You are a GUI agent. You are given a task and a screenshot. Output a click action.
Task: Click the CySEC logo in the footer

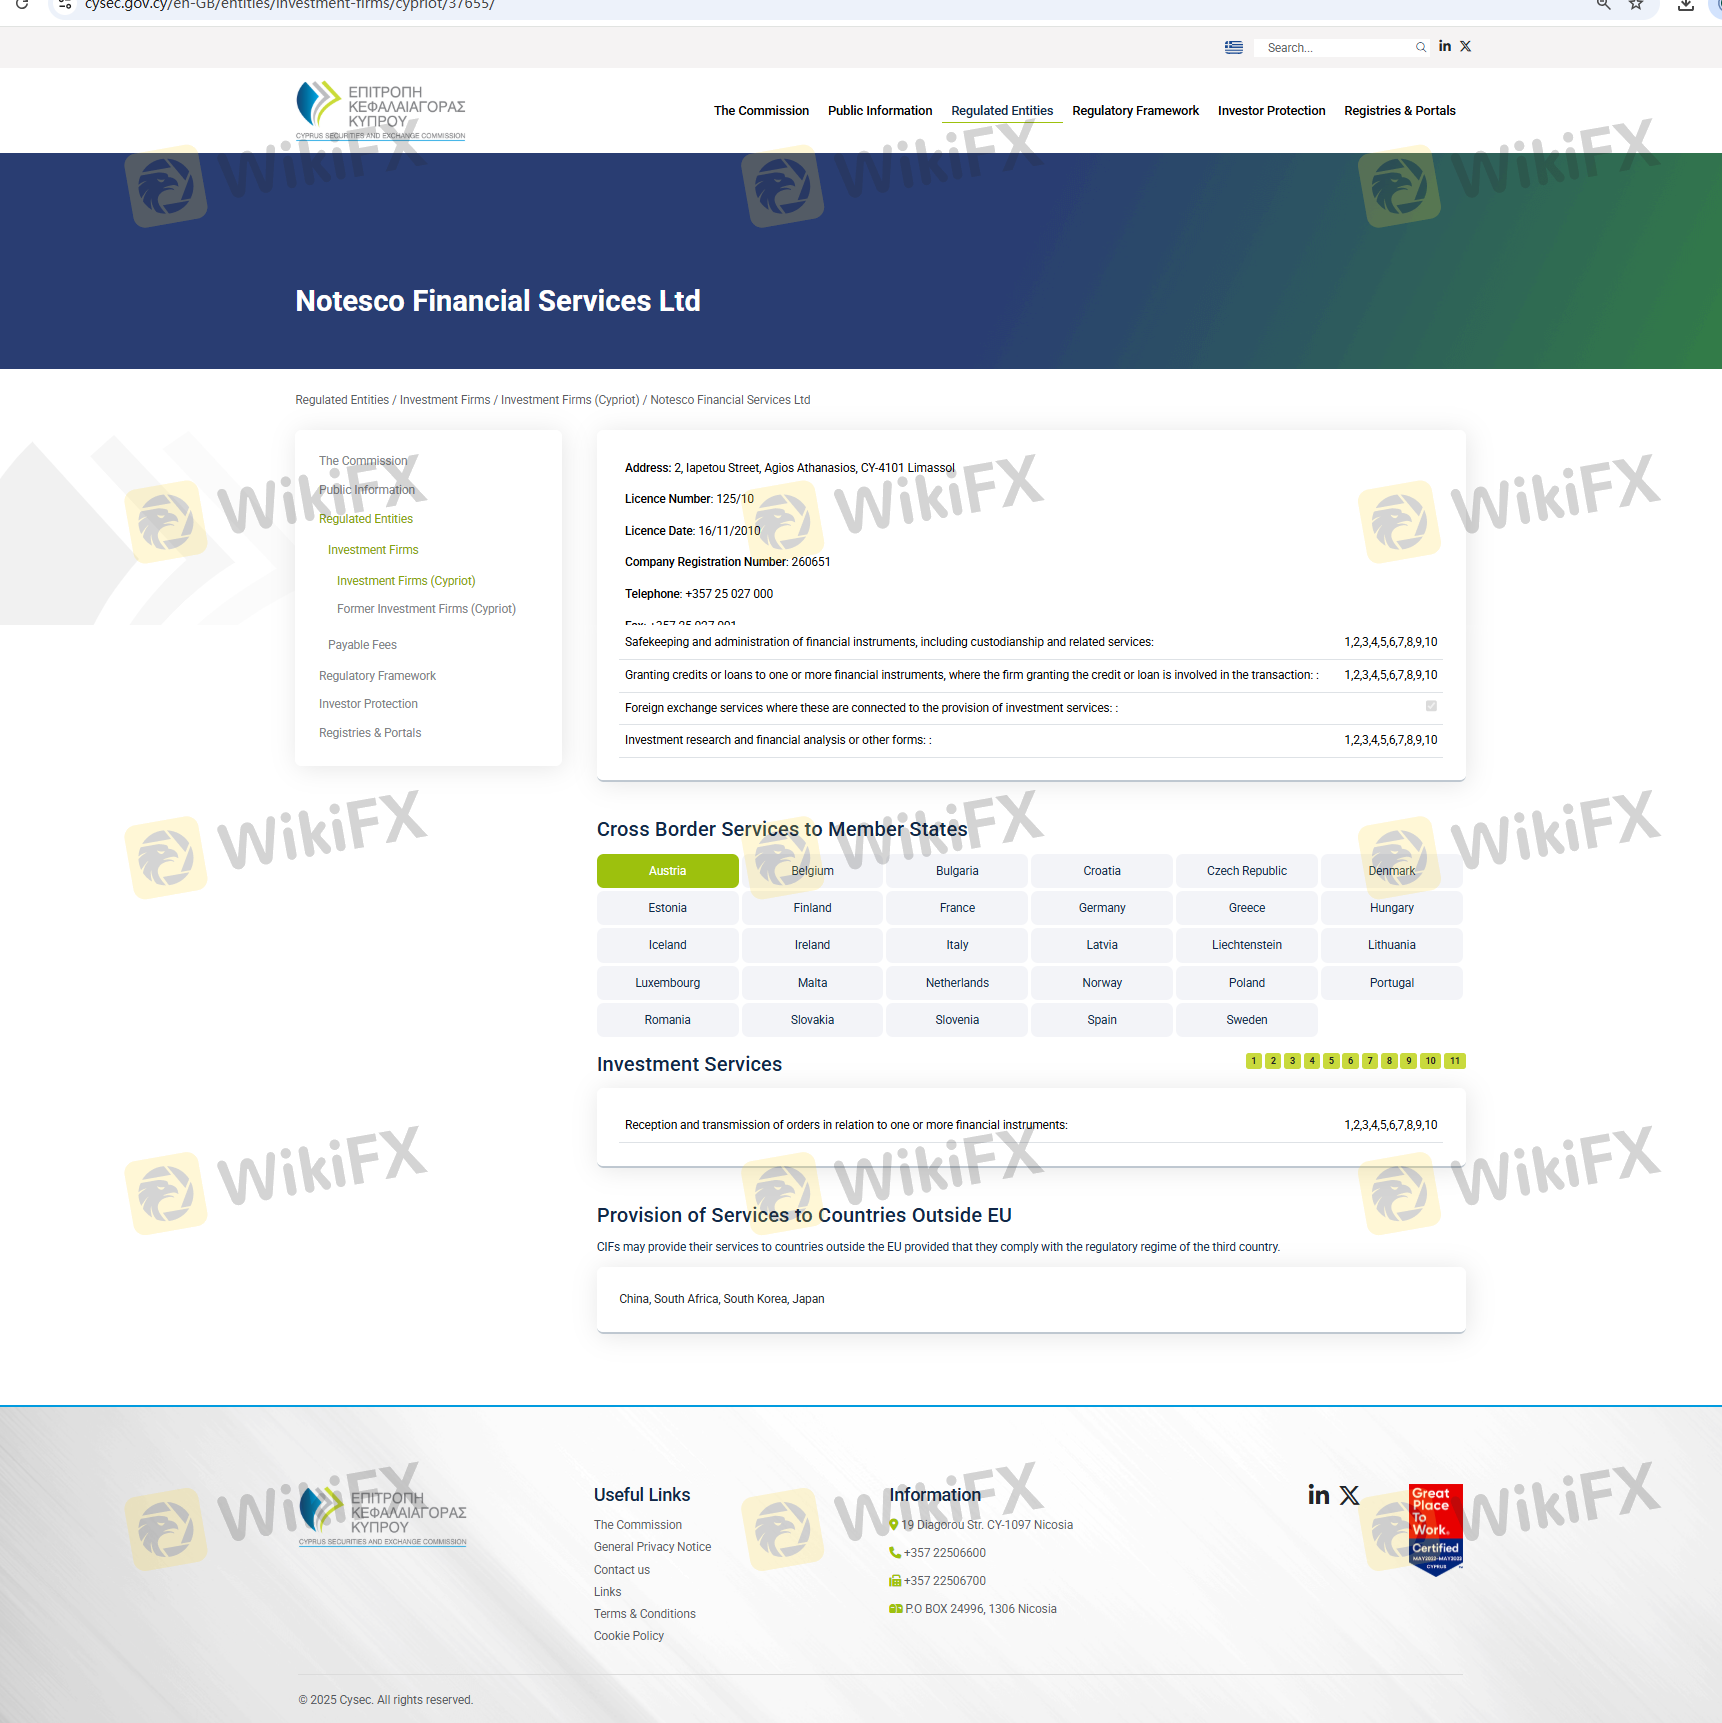(x=383, y=1516)
